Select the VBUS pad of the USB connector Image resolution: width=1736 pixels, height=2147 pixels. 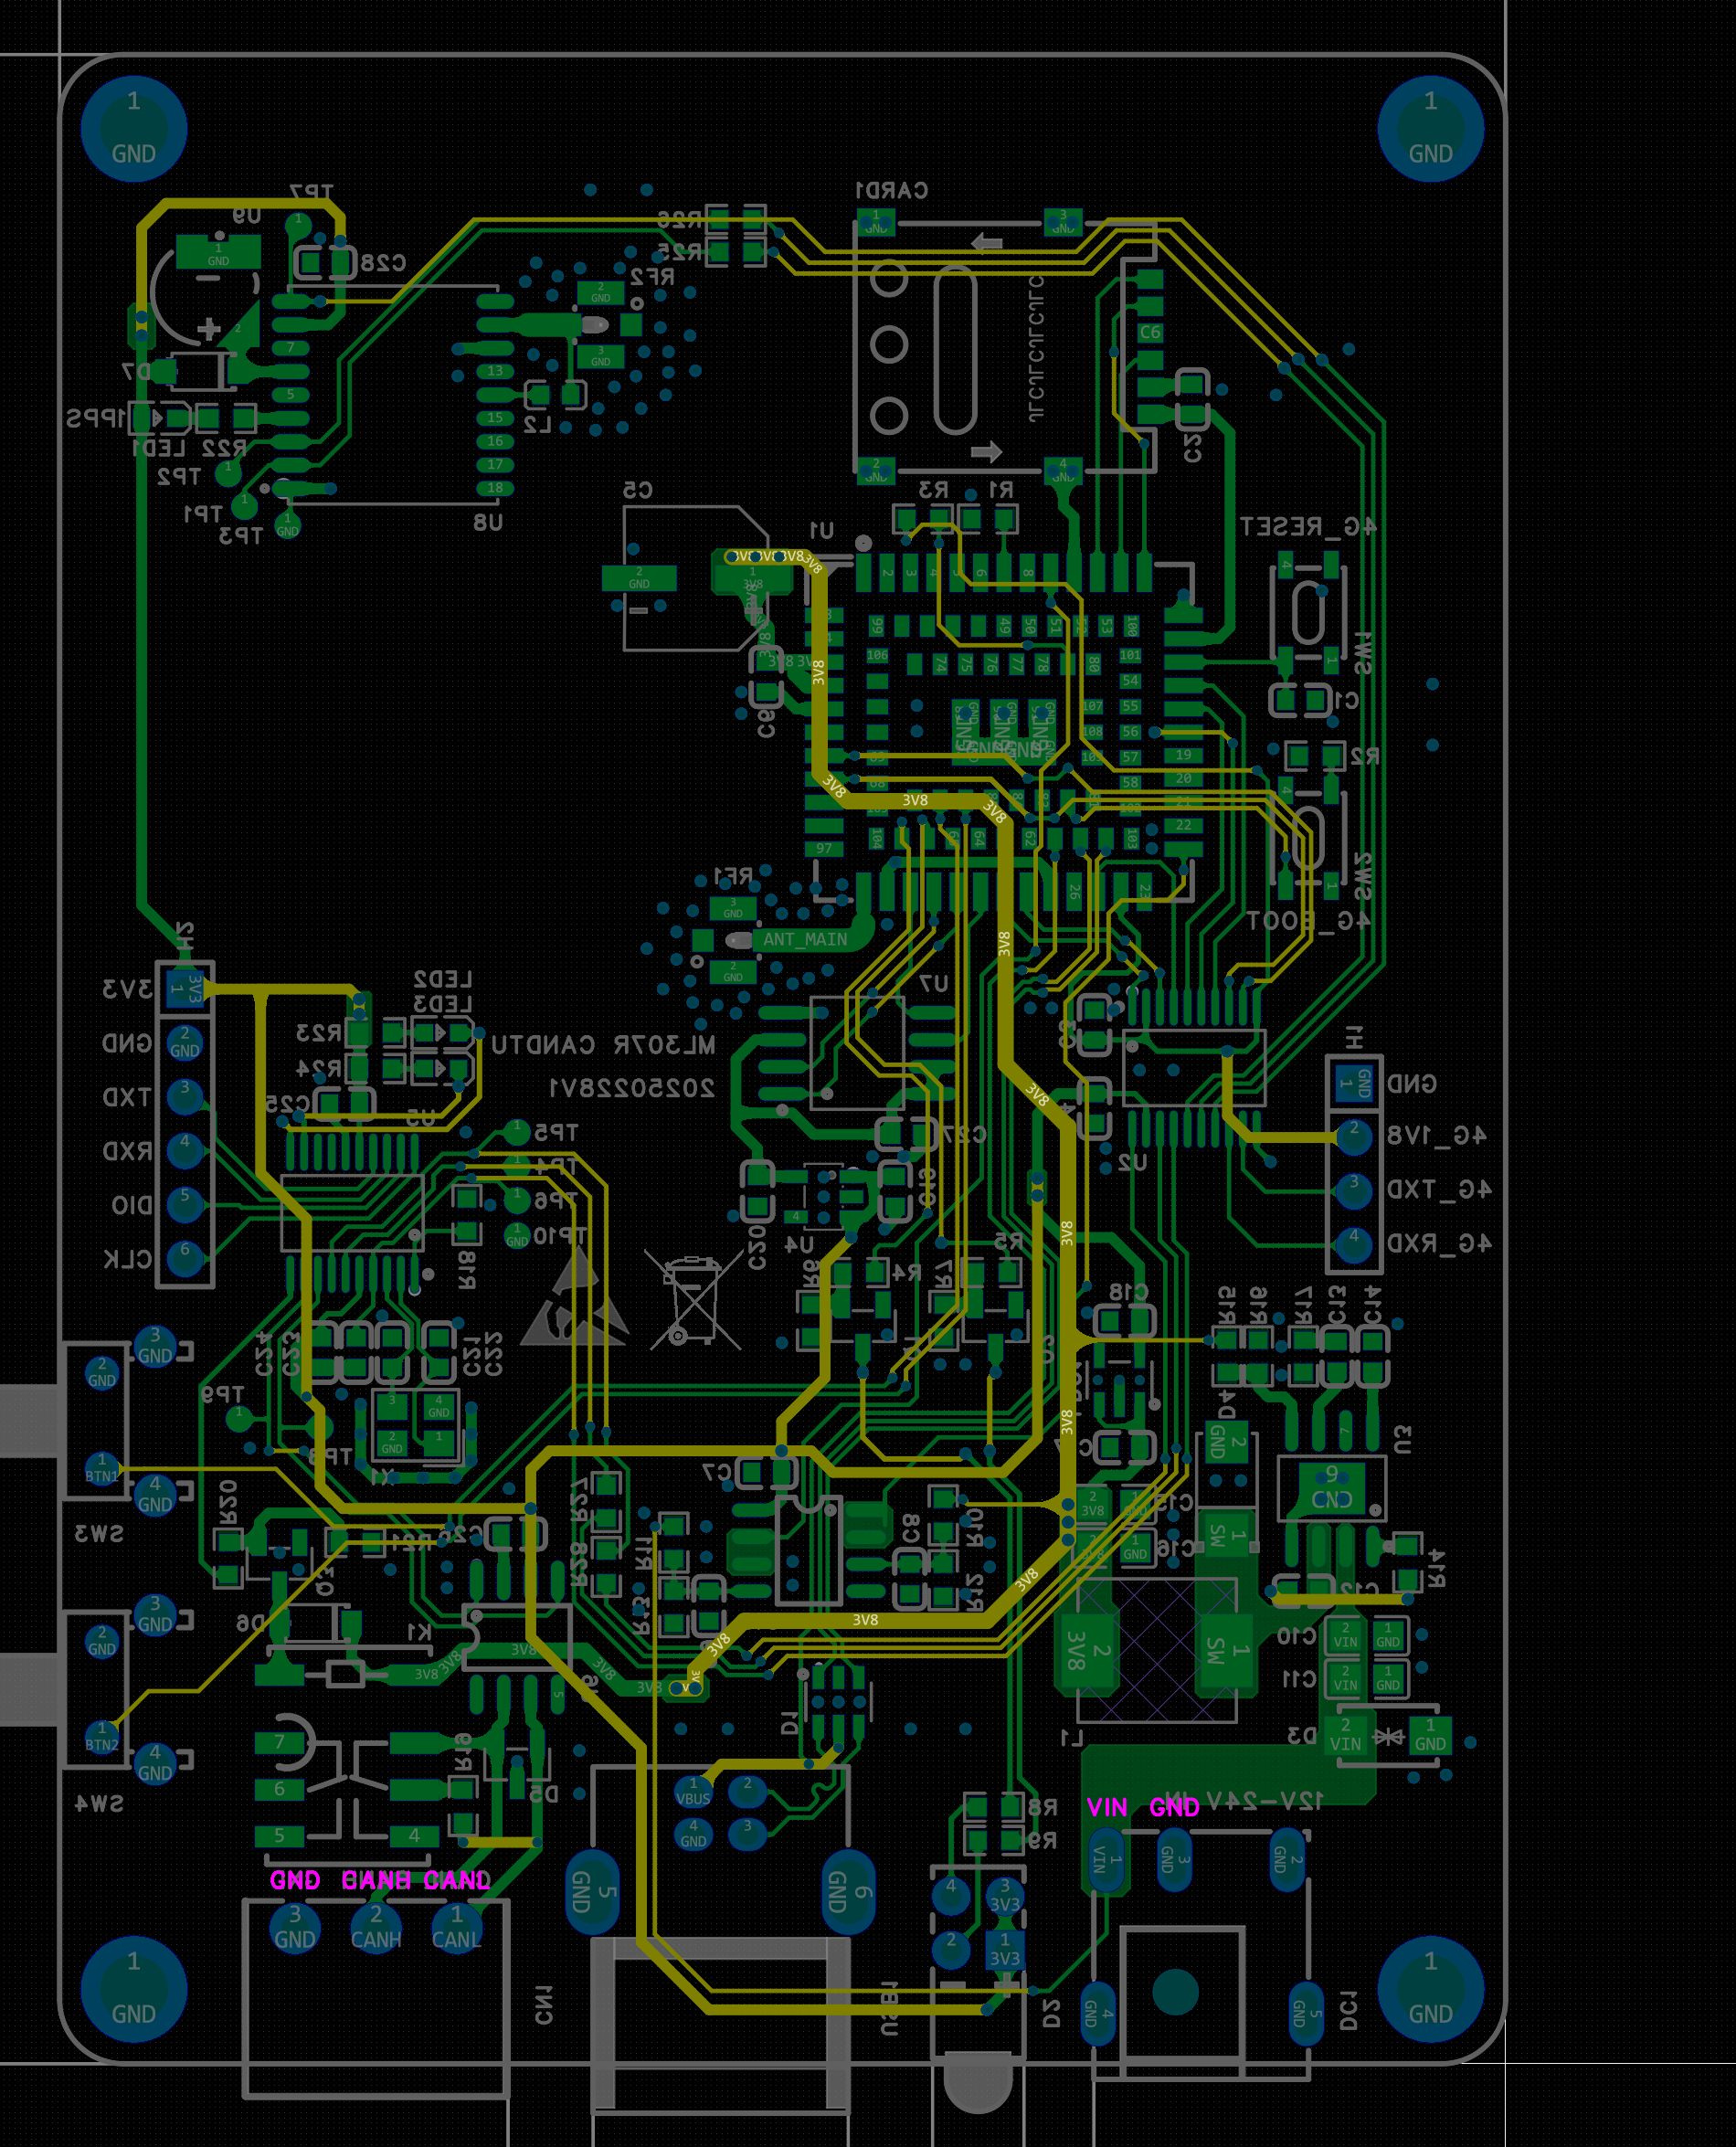[693, 1791]
